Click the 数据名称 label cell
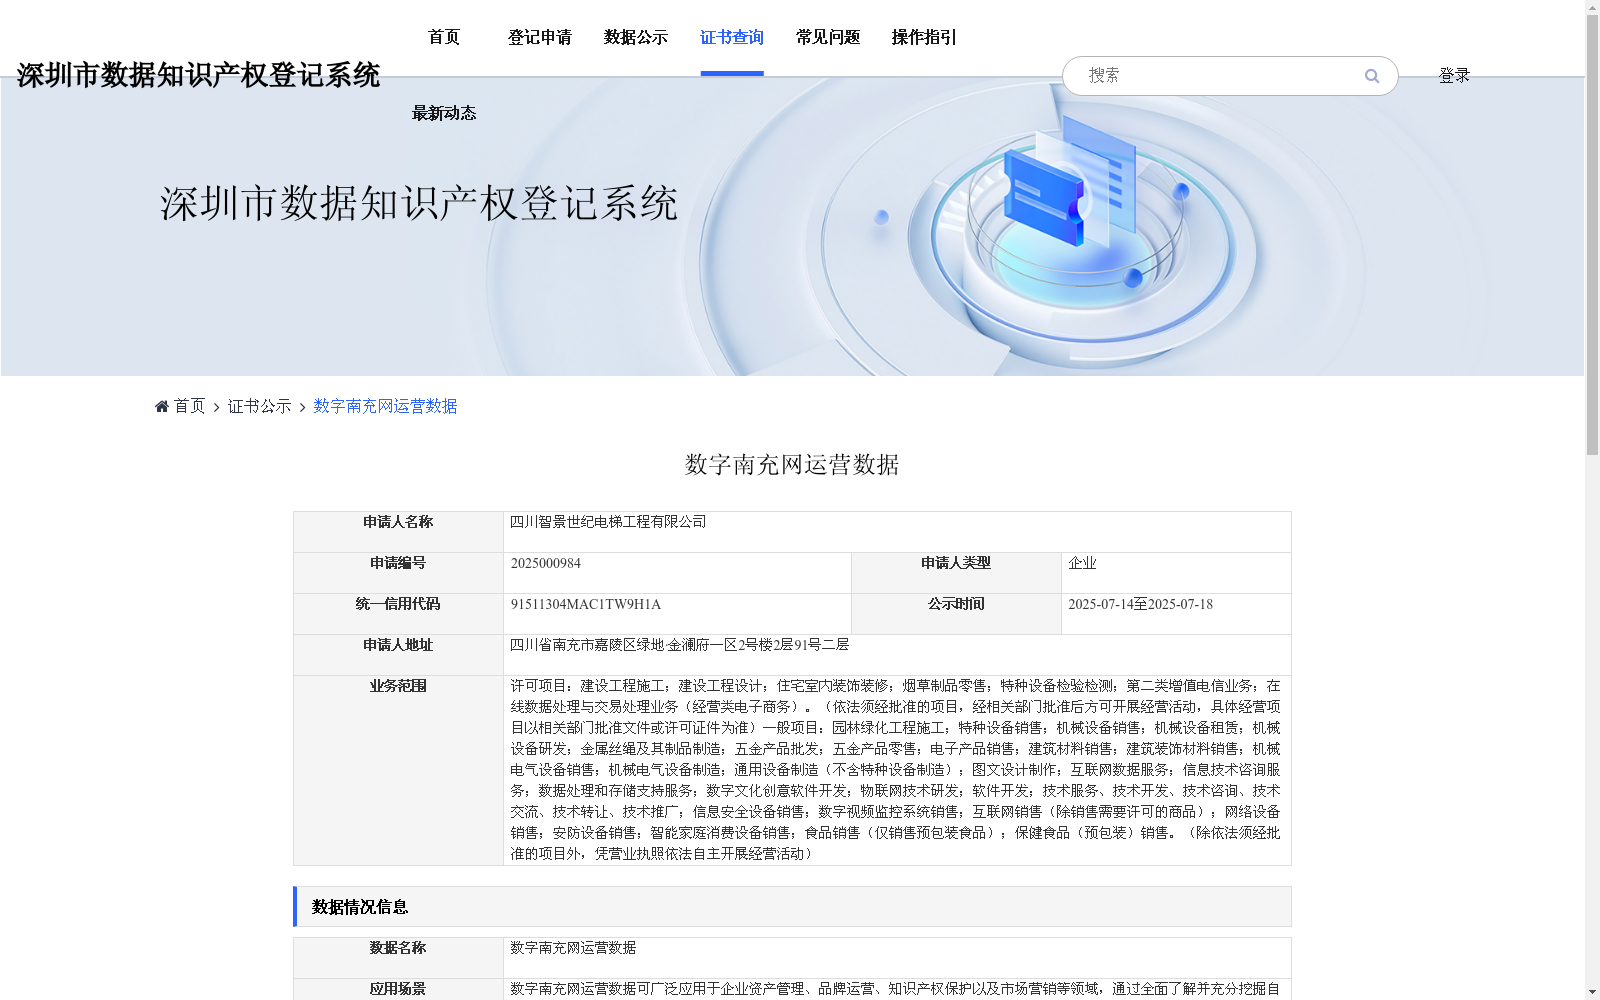Image resolution: width=1600 pixels, height=1000 pixels. (x=398, y=958)
